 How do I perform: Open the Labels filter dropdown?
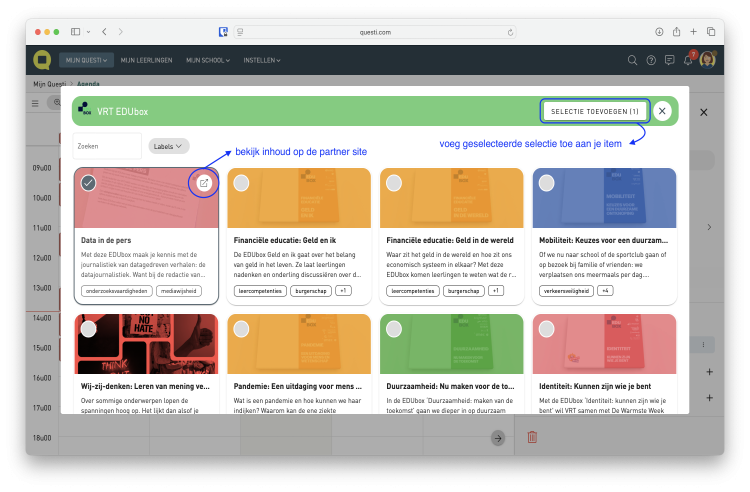click(x=168, y=146)
